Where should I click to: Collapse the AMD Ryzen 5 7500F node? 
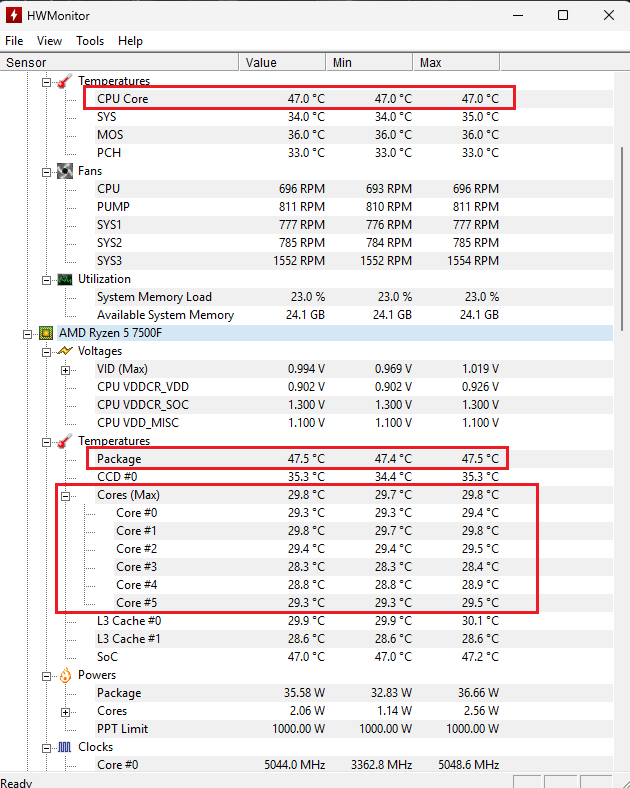tap(27, 334)
